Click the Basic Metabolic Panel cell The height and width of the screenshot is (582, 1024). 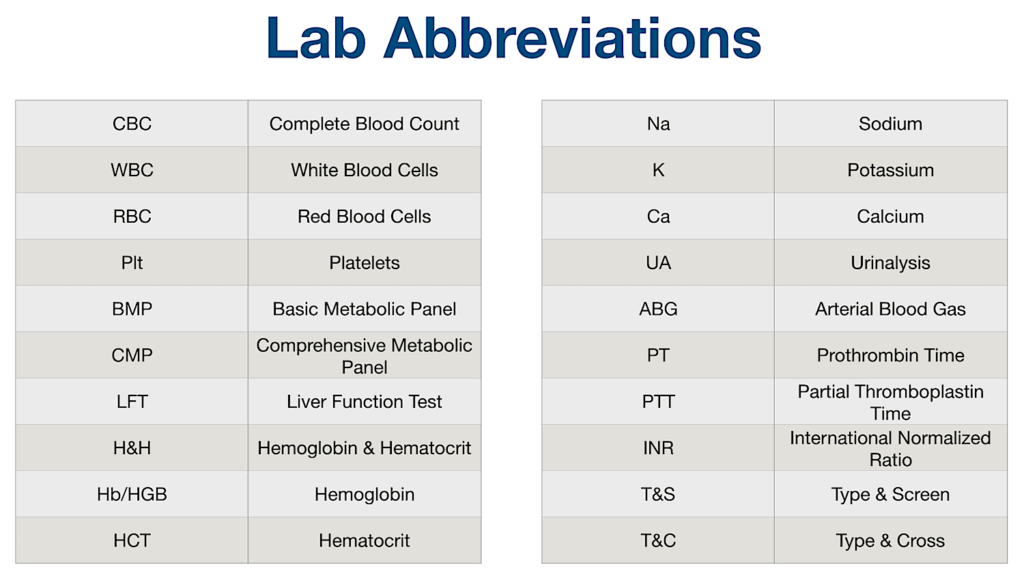pyautogui.click(x=364, y=309)
